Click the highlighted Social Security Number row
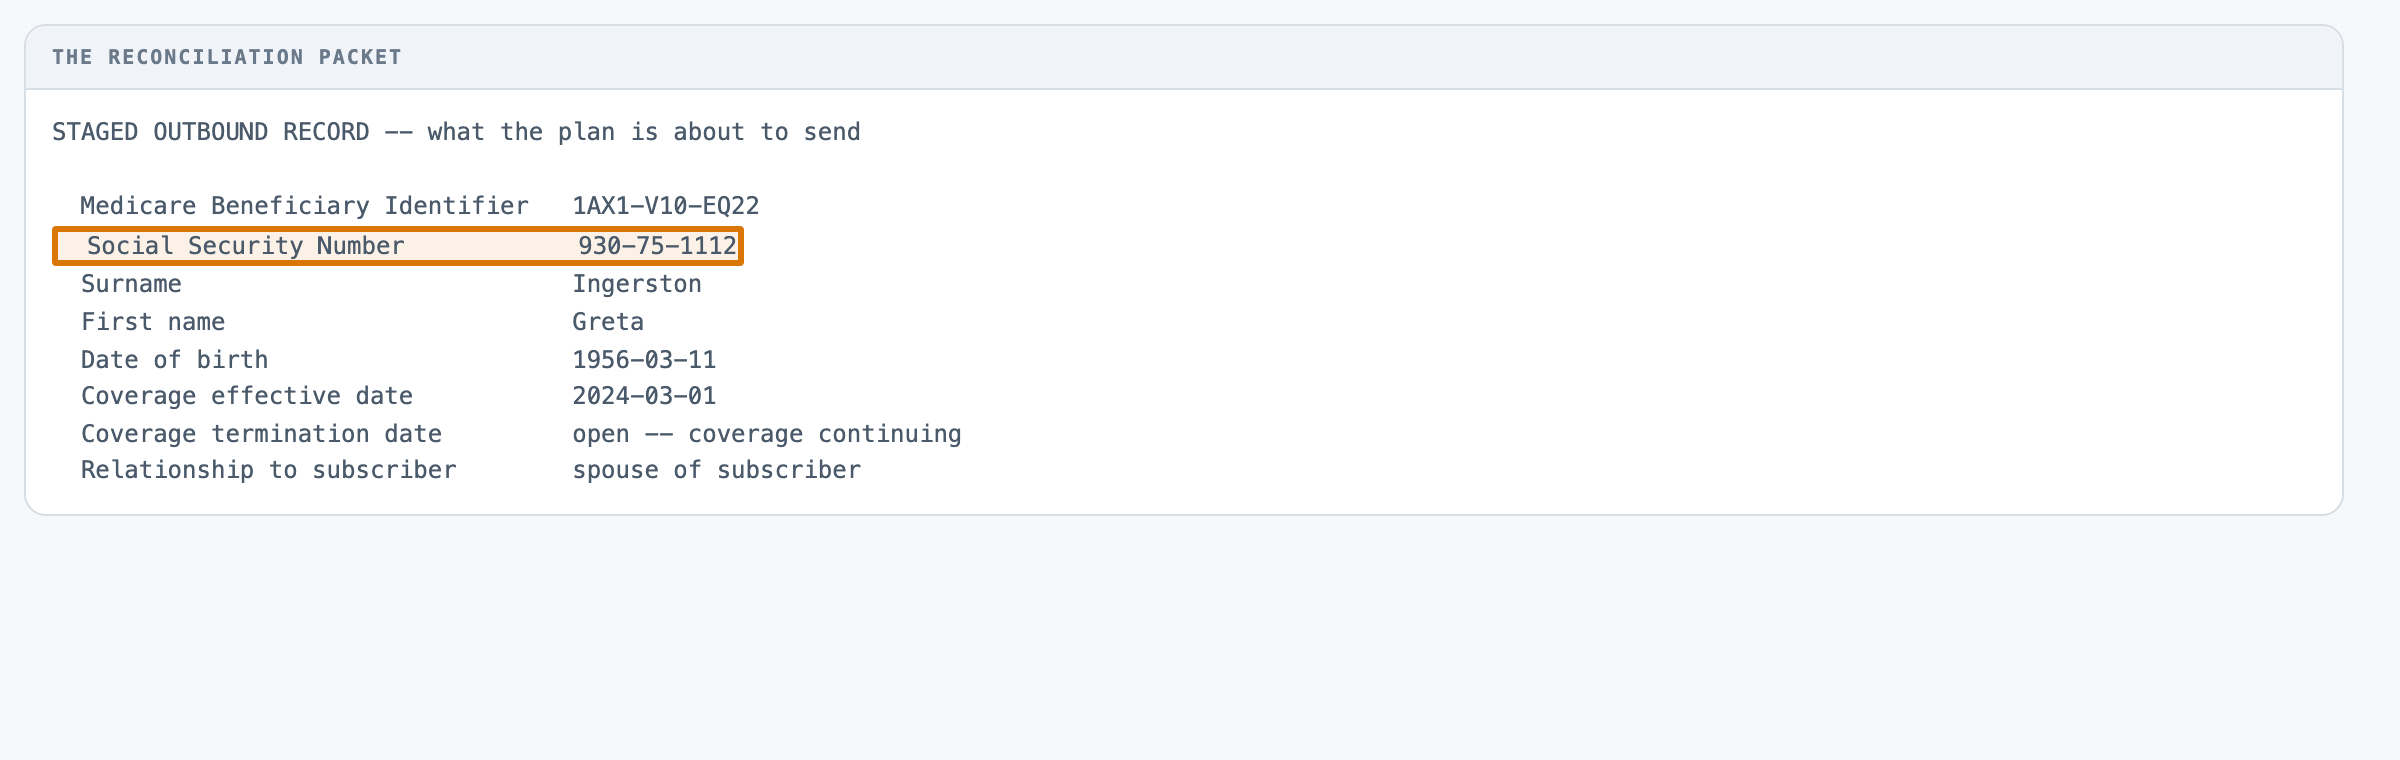 coord(398,246)
